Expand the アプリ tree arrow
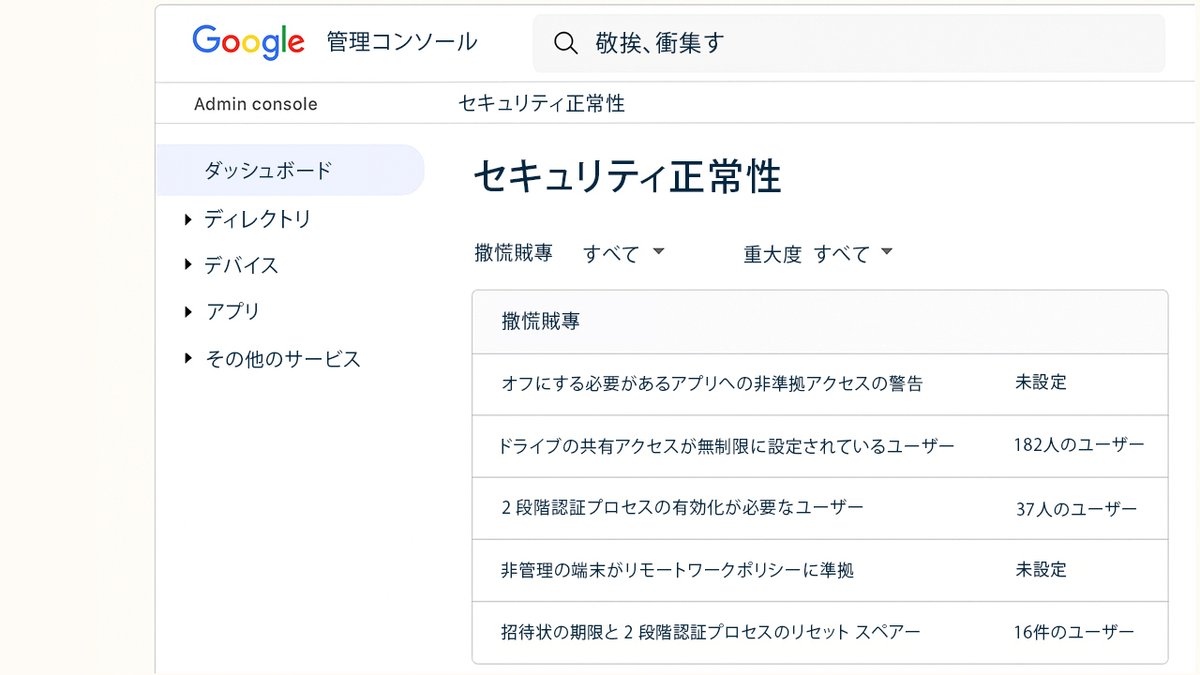1200x675 pixels. pos(188,311)
